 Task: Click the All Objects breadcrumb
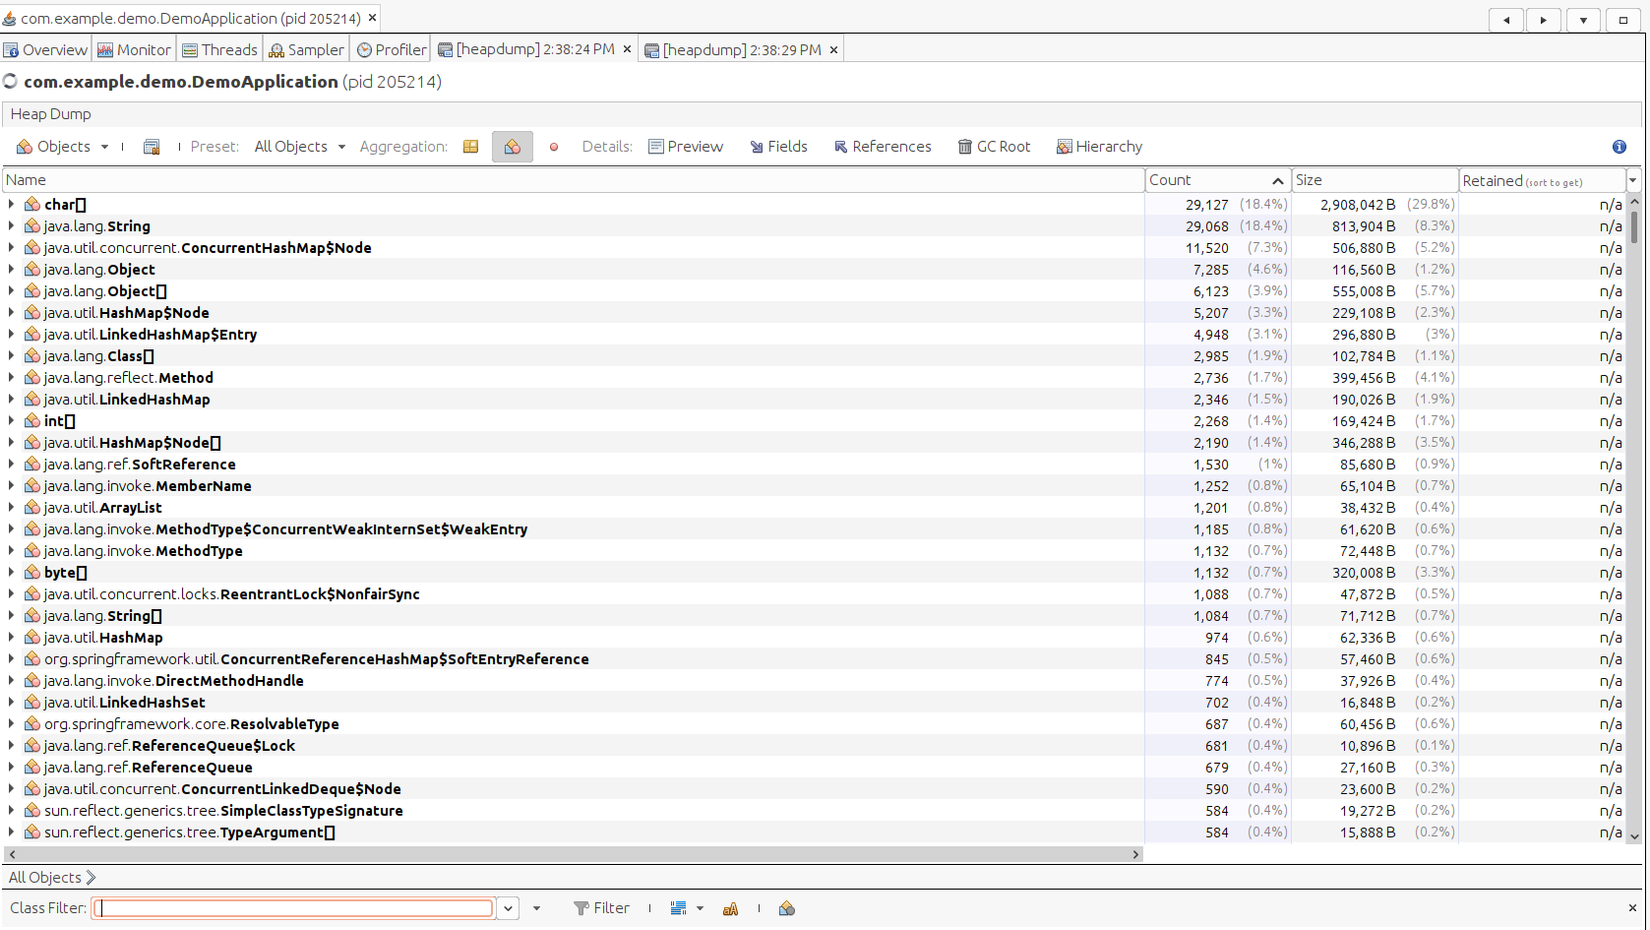(44, 878)
